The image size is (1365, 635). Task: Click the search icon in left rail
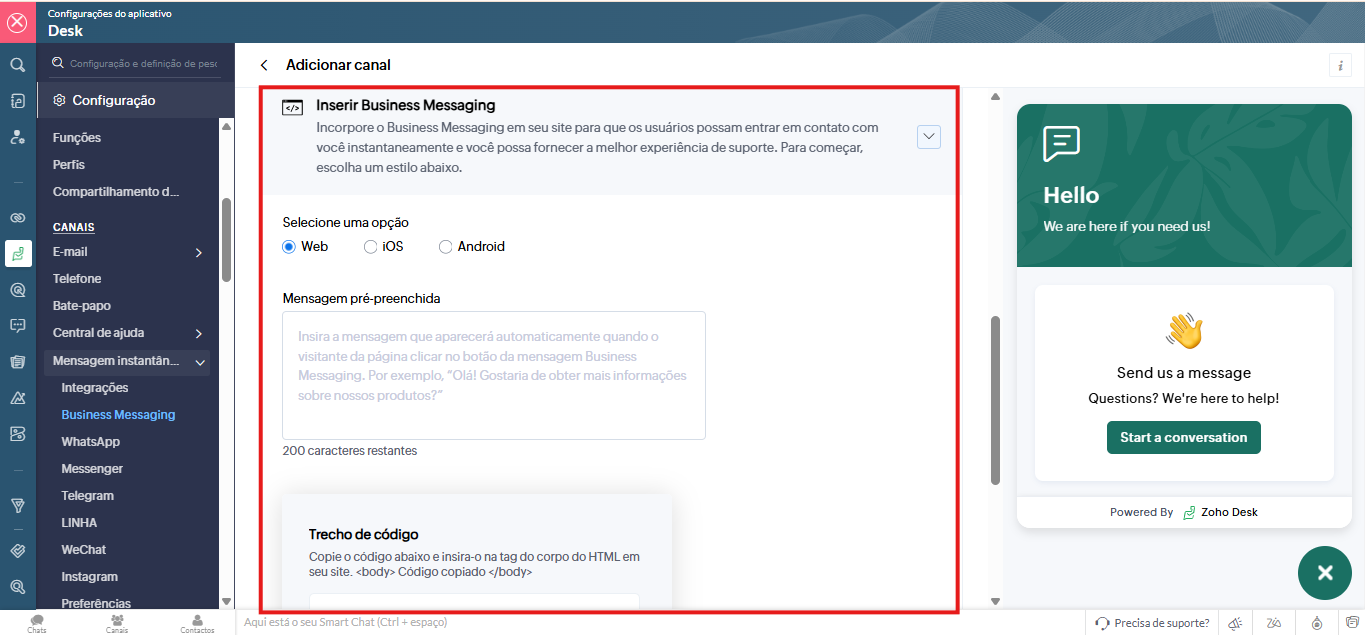pyautogui.click(x=17, y=65)
